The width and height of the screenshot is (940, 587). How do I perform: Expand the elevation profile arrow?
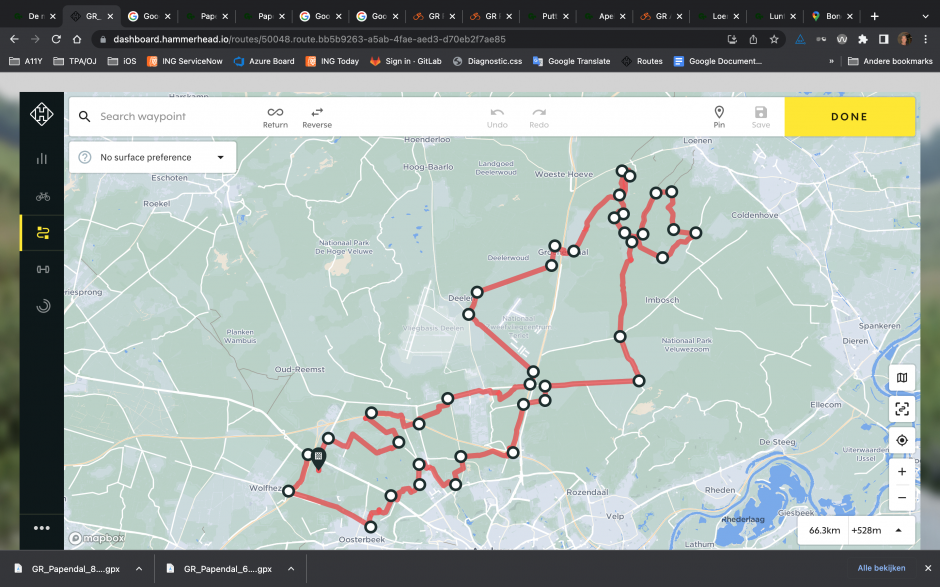898,530
